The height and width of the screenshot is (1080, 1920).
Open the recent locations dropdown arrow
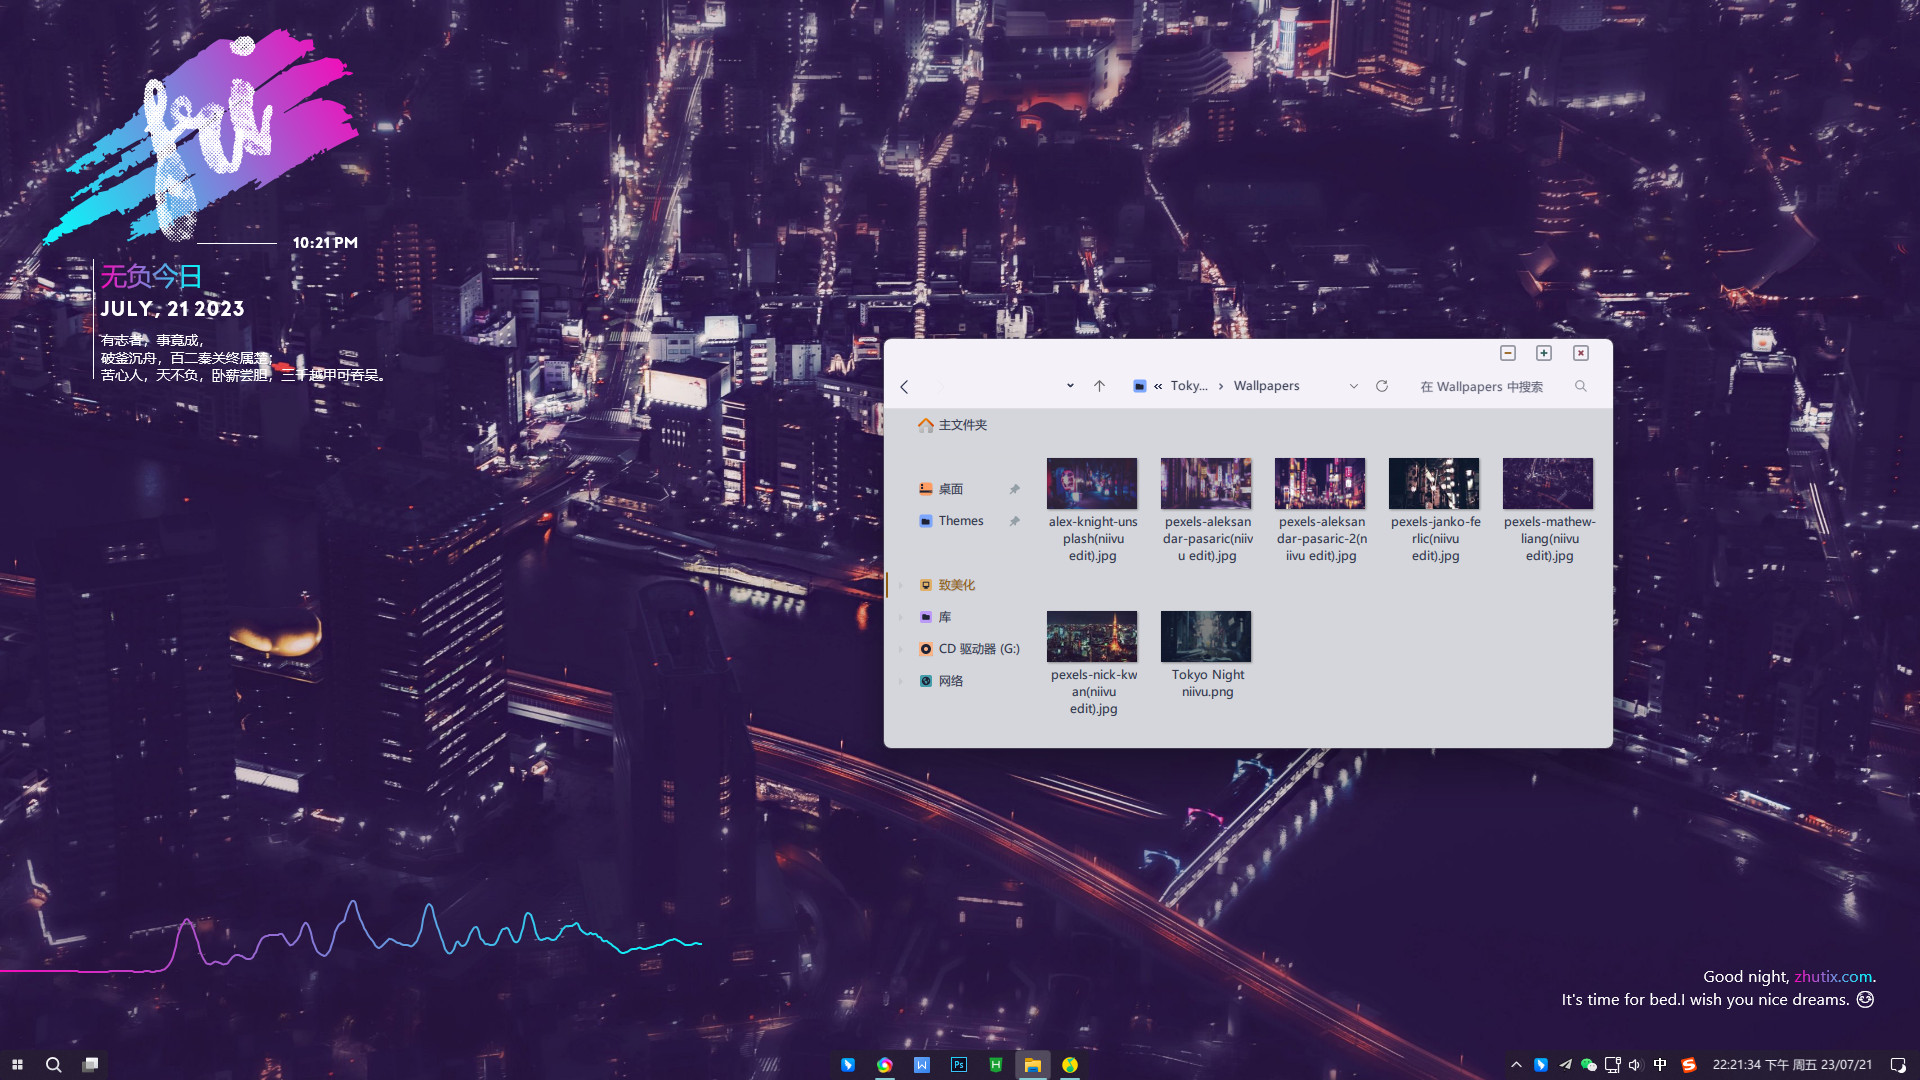tap(1070, 386)
